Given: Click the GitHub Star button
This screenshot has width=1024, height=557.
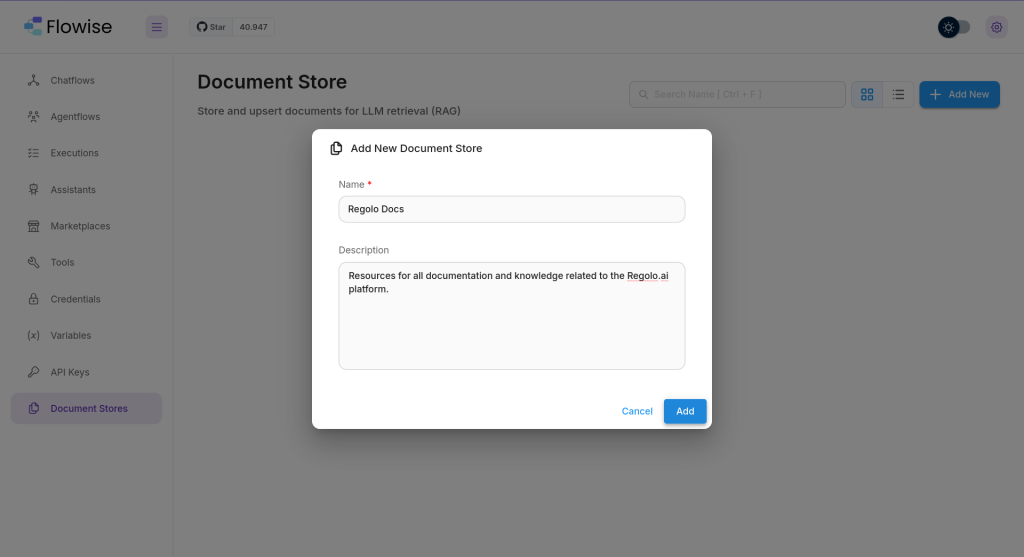Looking at the screenshot, I should [211, 27].
